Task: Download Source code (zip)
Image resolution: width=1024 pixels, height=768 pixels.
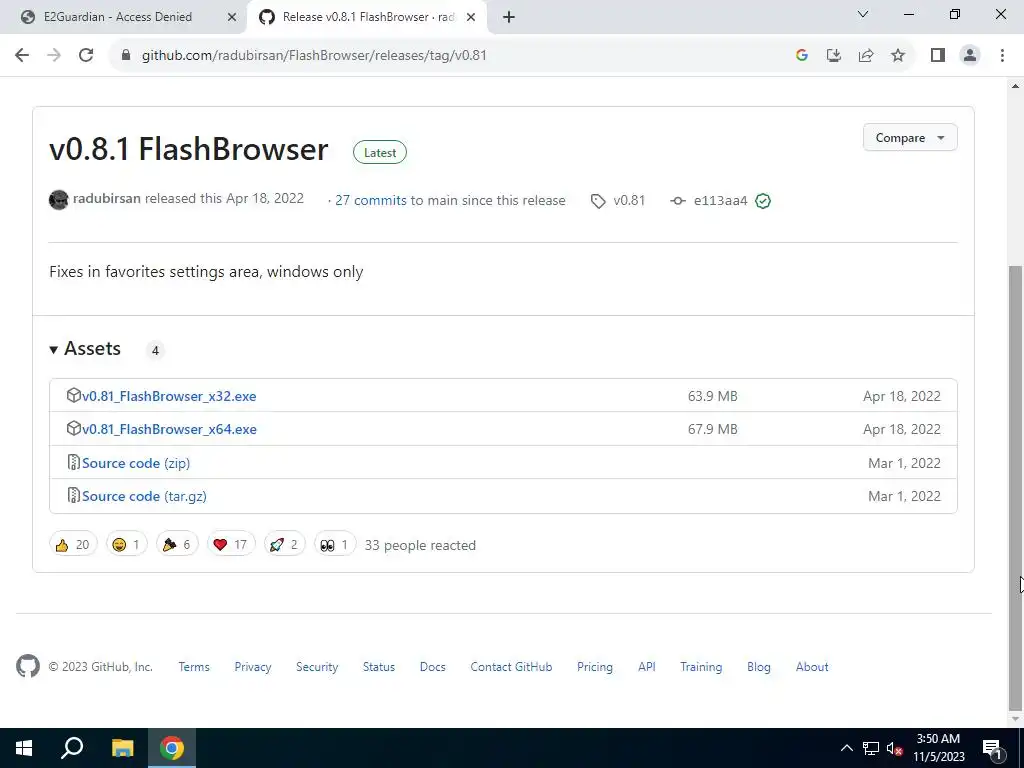Action: click(136, 463)
